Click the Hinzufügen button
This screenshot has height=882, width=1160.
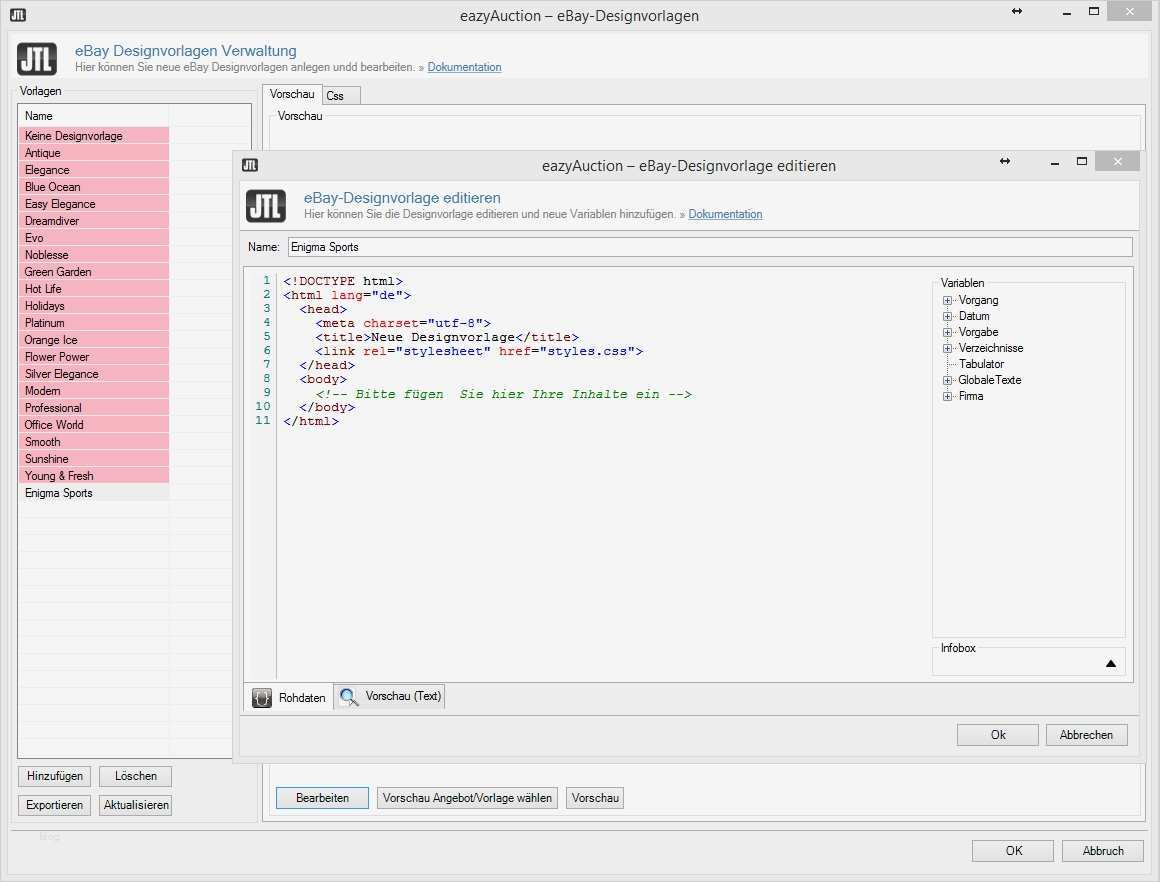pos(55,776)
